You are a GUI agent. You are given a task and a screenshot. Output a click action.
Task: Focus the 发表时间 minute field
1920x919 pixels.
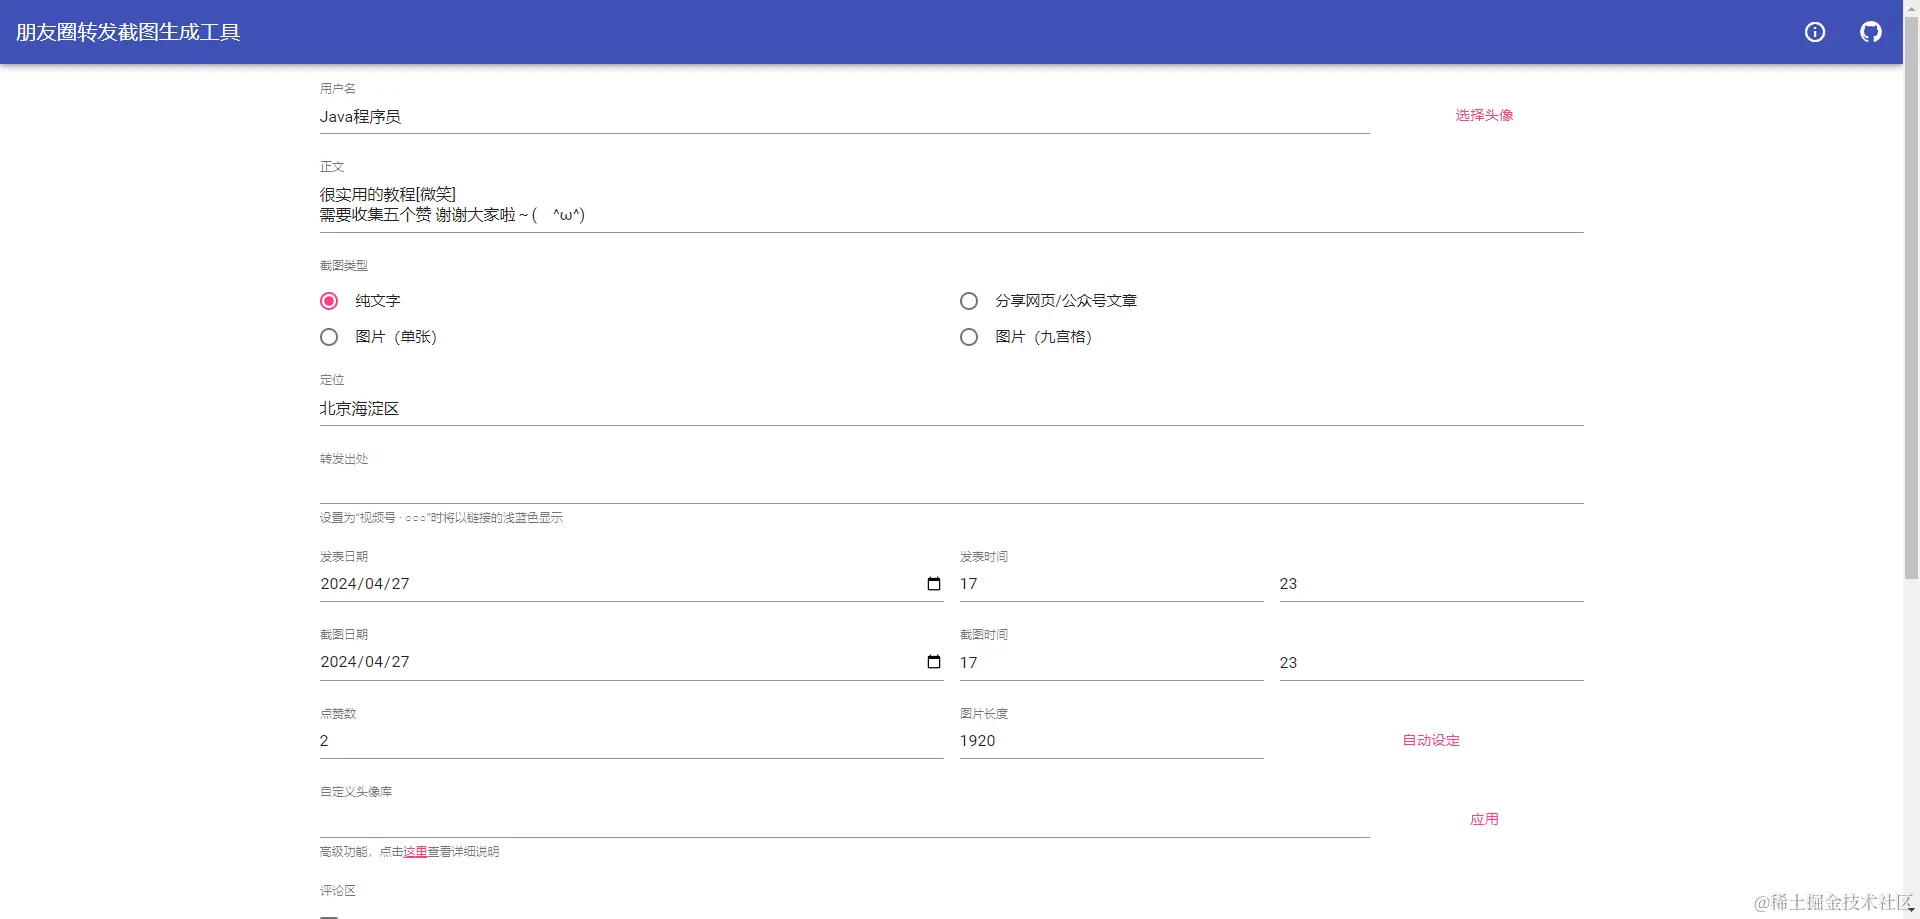(x=1431, y=584)
